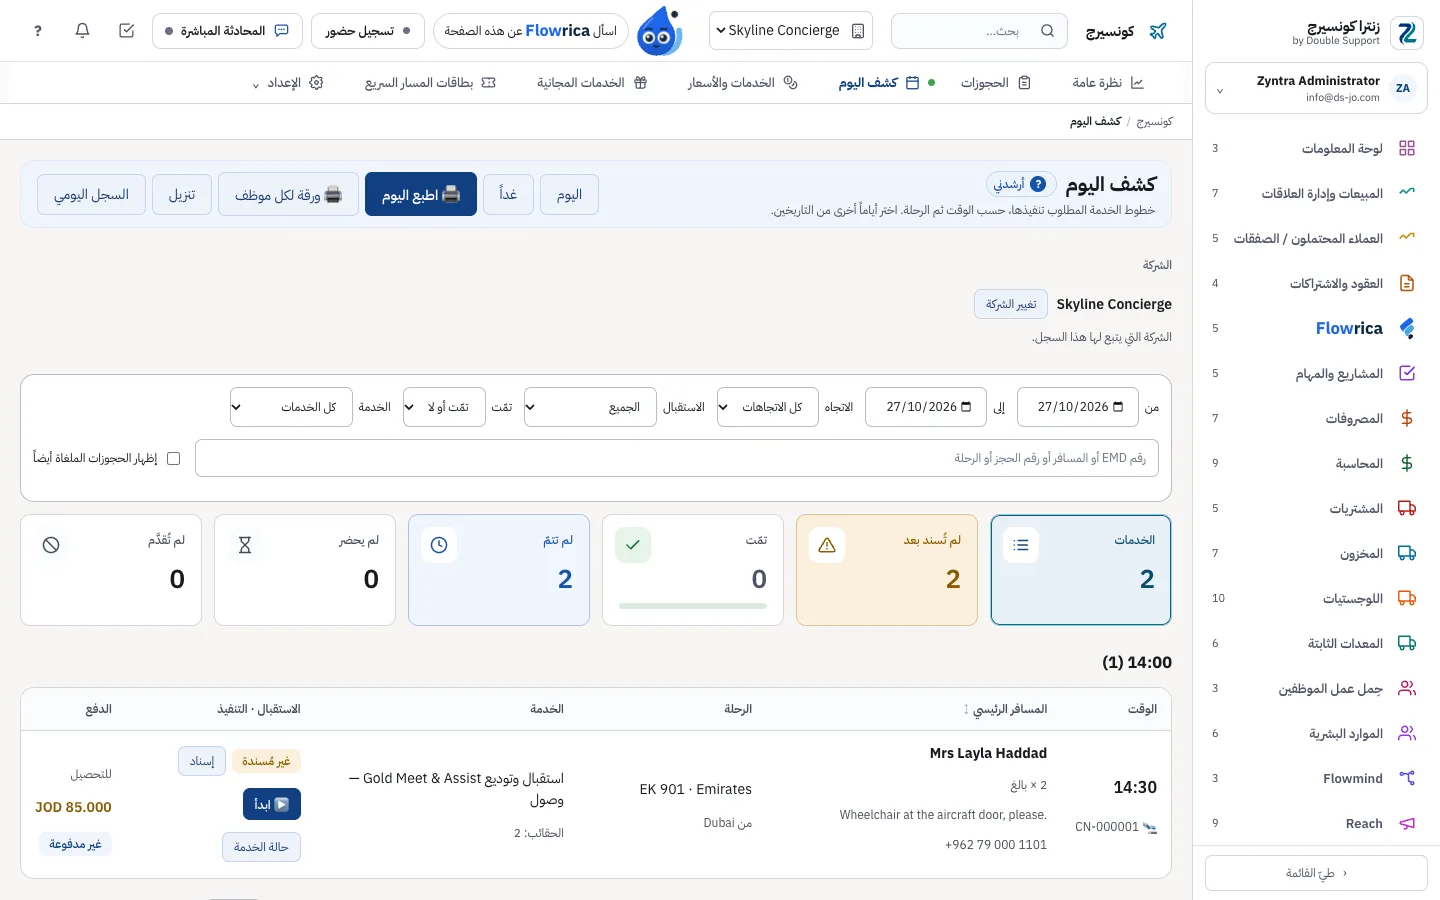
Task: Click the Flowrica water drop mascot icon
Action: click(659, 31)
